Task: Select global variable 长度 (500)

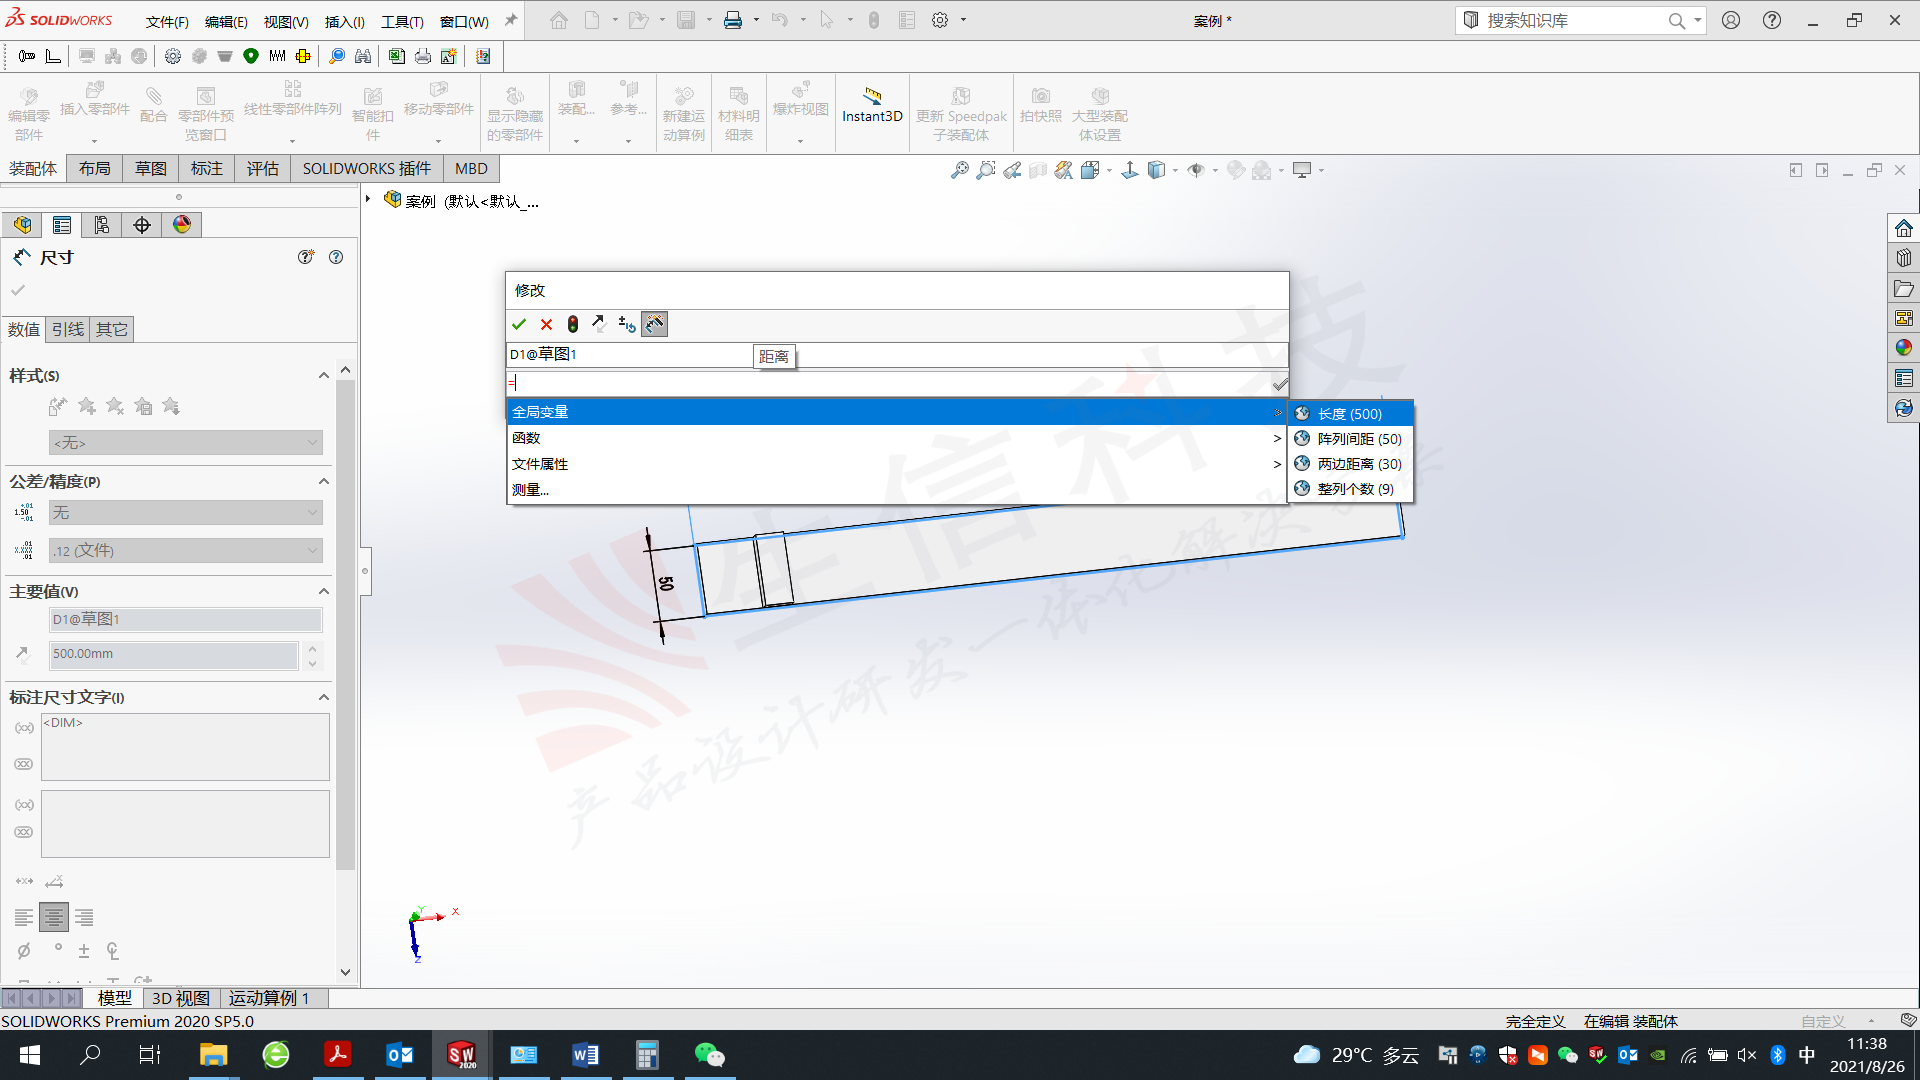Action: tap(1350, 413)
